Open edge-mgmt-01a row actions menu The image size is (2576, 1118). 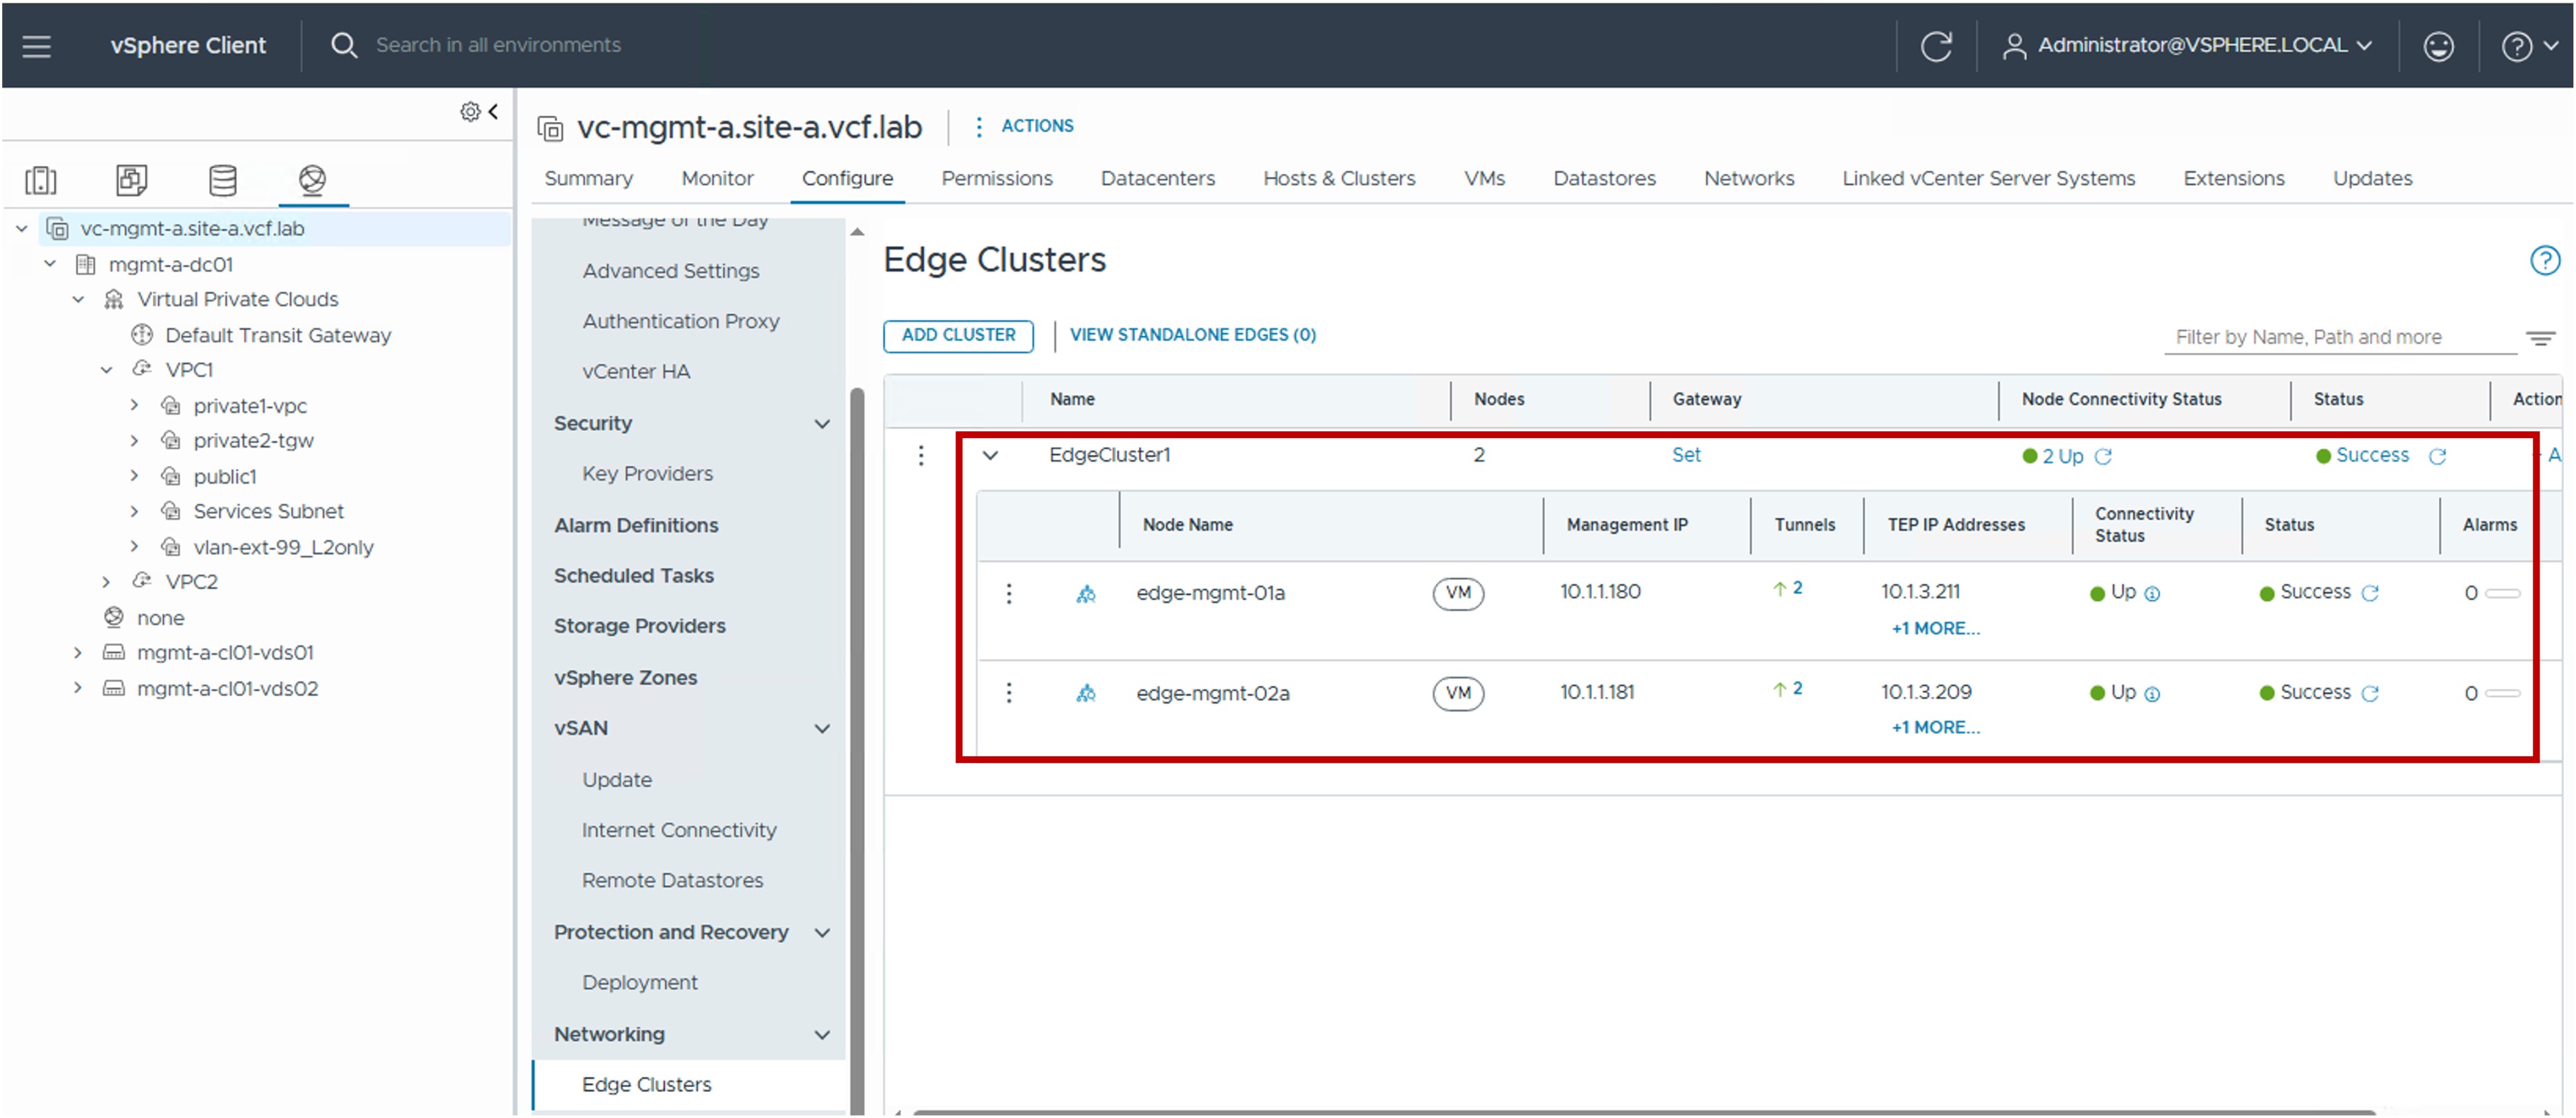pos(1008,594)
